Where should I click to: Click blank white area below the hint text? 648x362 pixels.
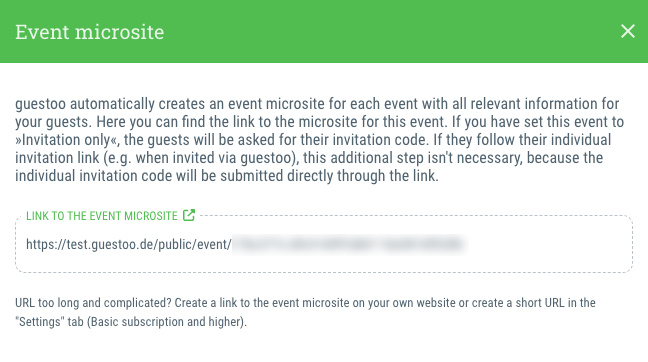tap(324, 346)
